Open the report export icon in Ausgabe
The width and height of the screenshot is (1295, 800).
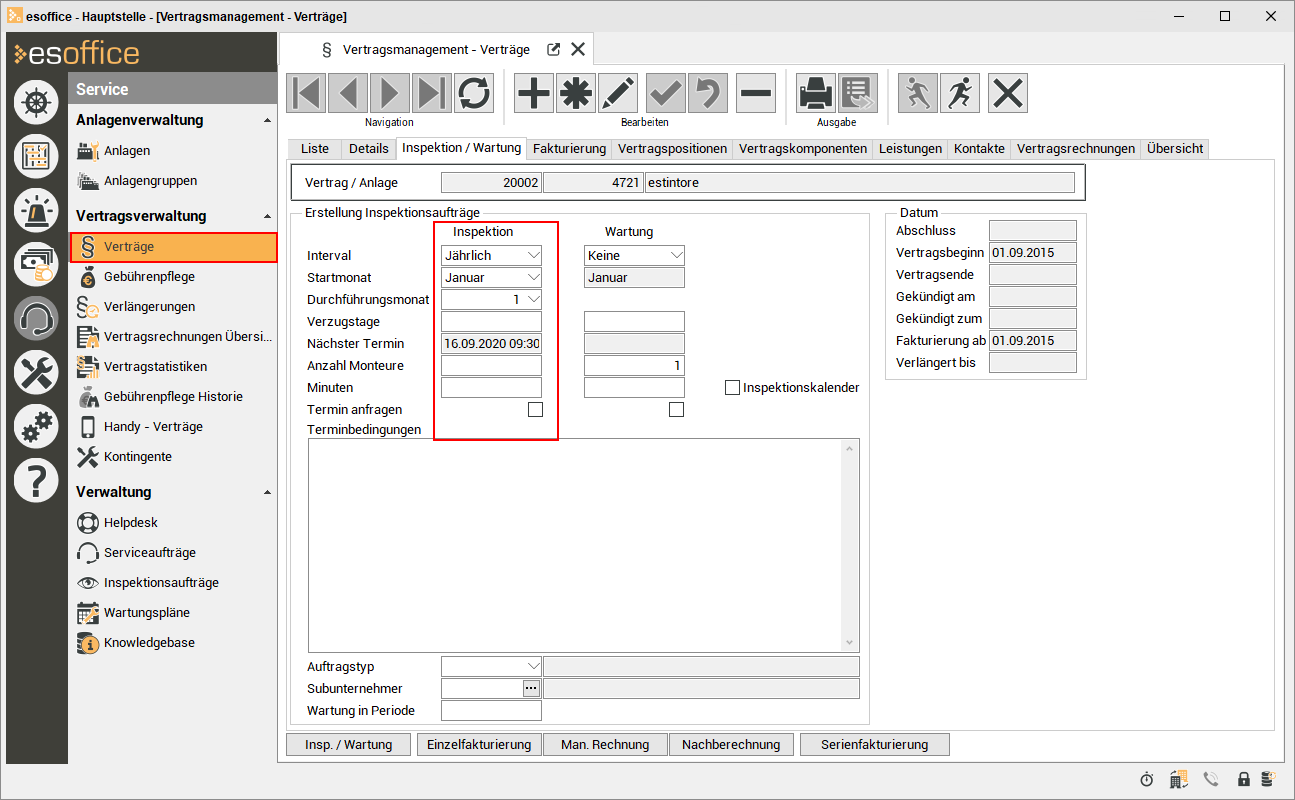click(858, 93)
